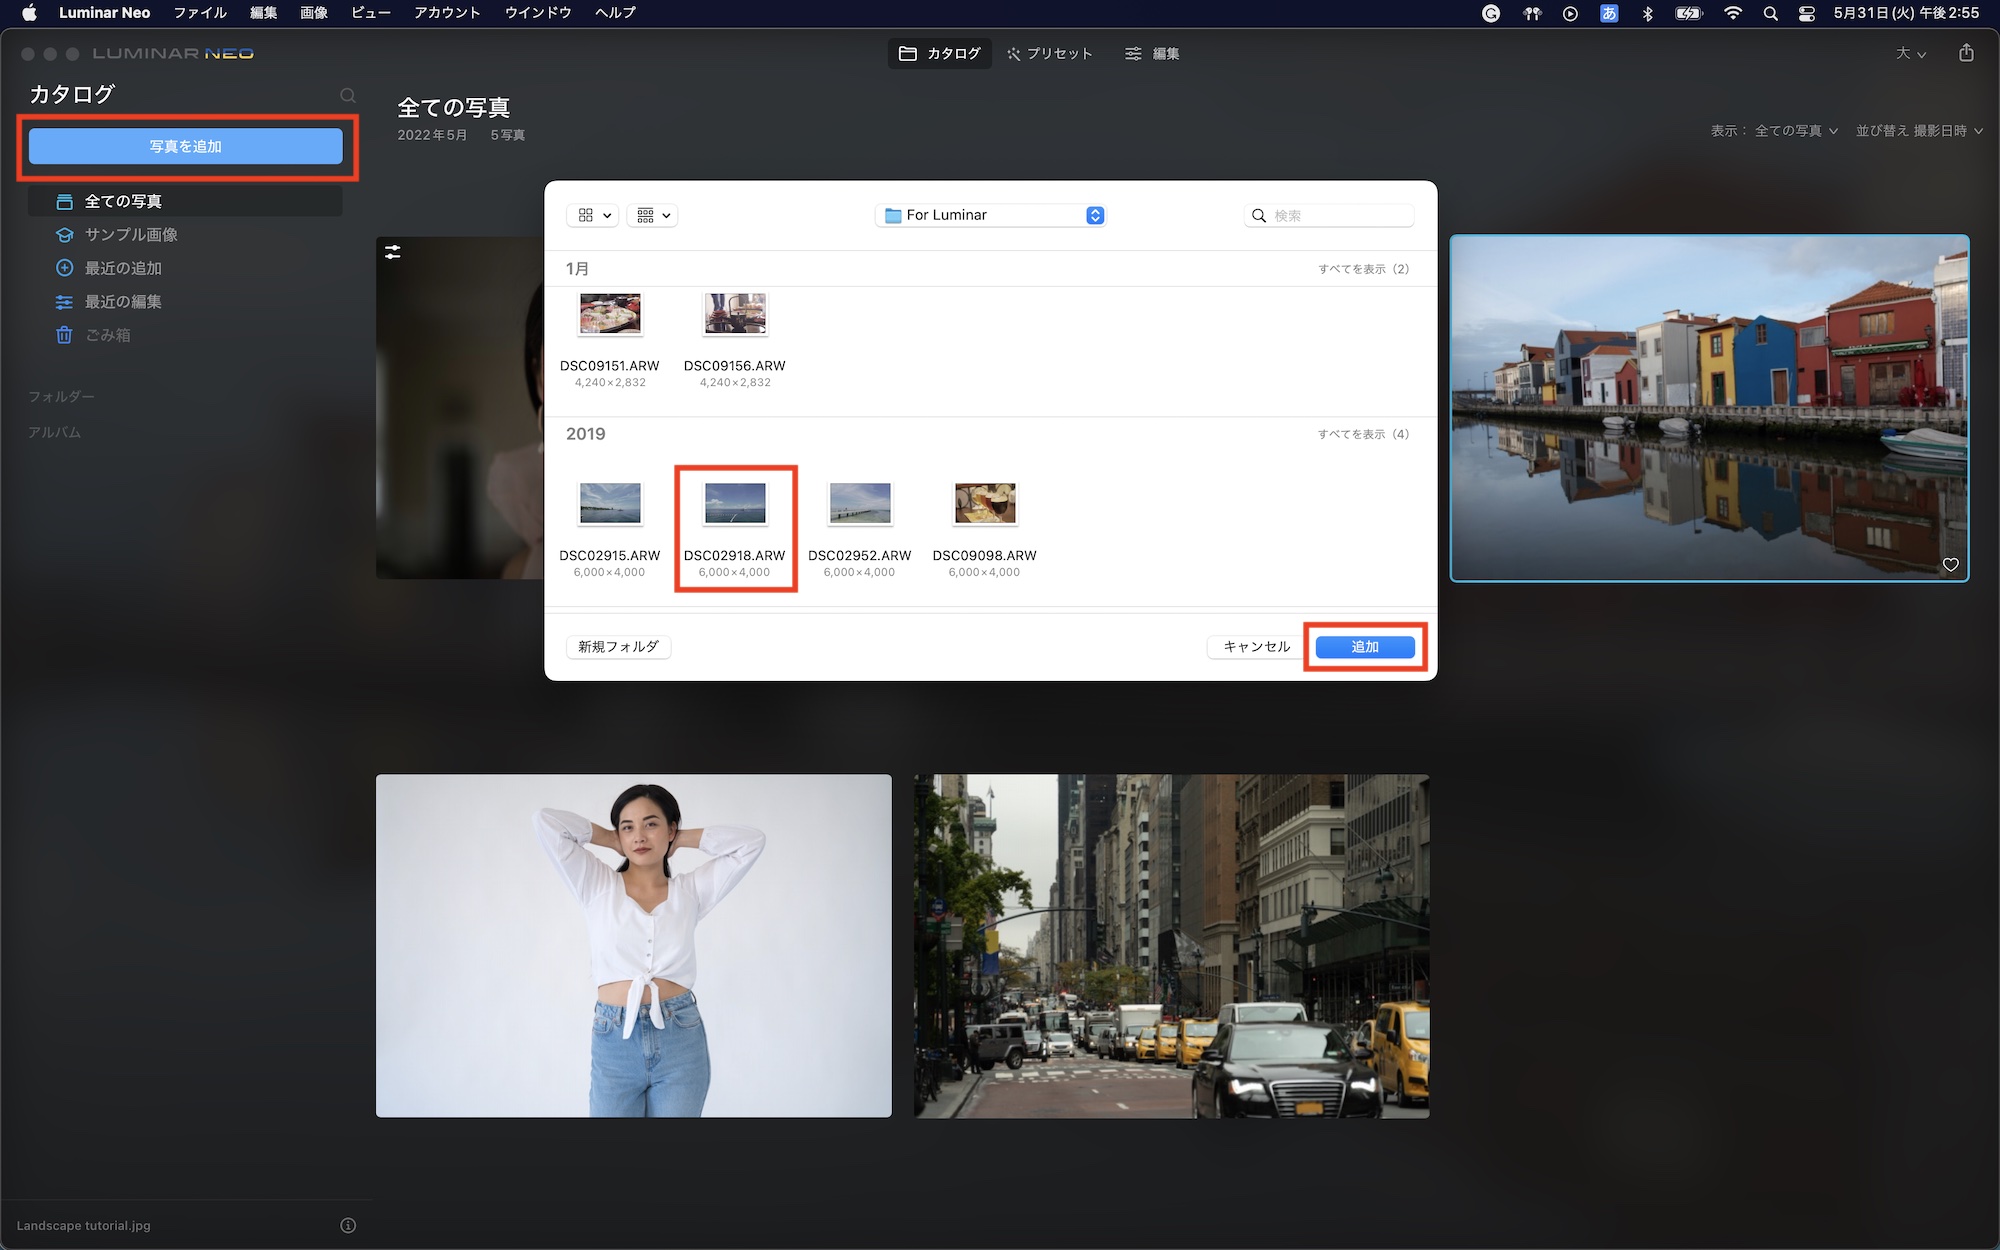The width and height of the screenshot is (2000, 1250).
Task: Open macOS Spotlight search icon
Action: [x=1770, y=13]
